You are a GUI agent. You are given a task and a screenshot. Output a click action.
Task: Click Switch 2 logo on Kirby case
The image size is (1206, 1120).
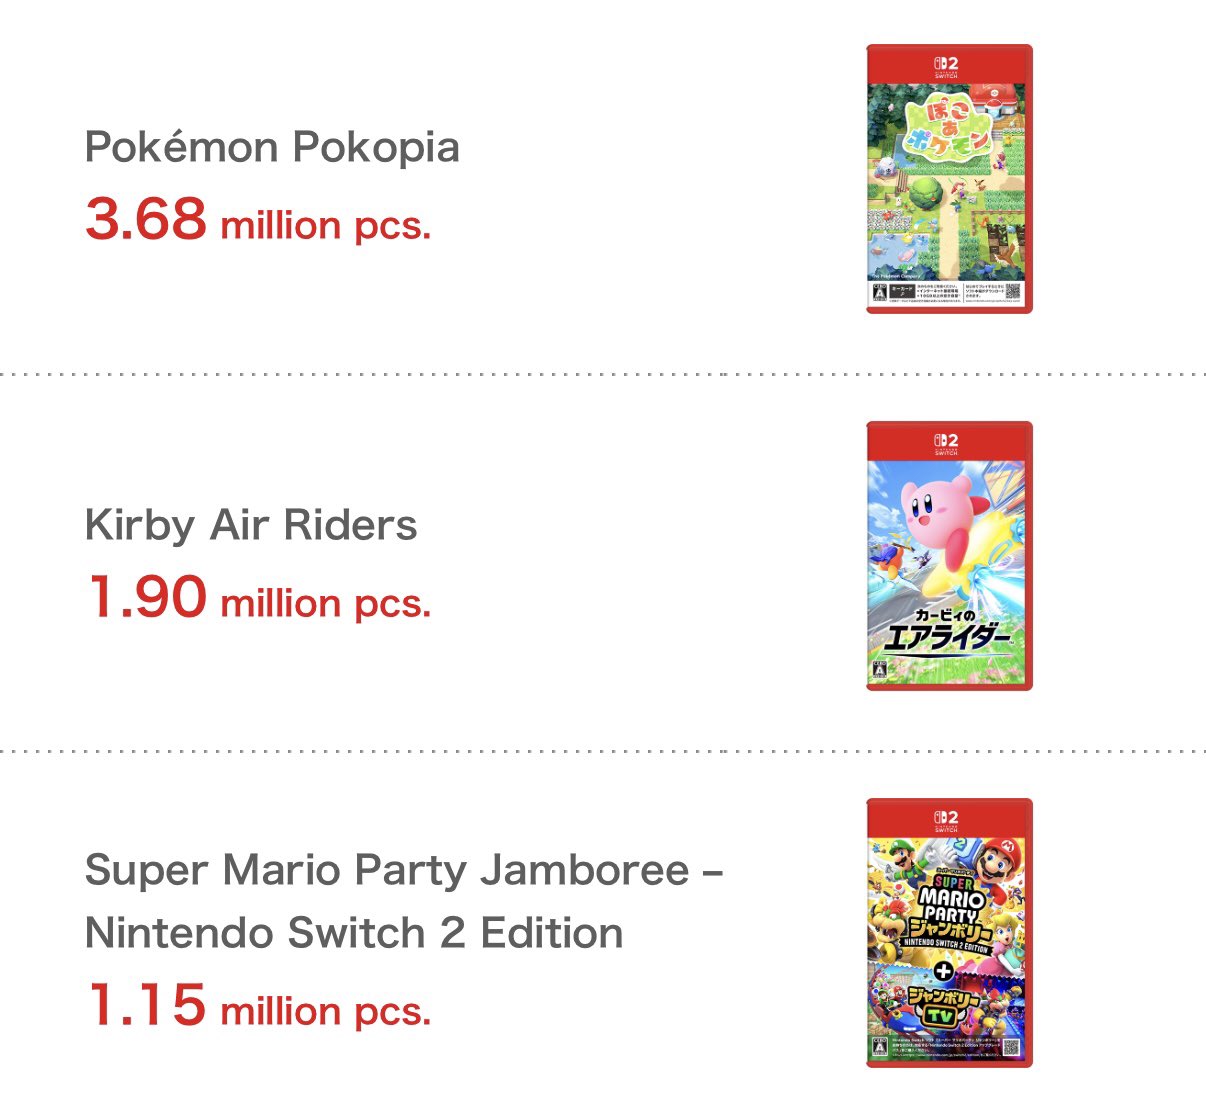click(946, 443)
